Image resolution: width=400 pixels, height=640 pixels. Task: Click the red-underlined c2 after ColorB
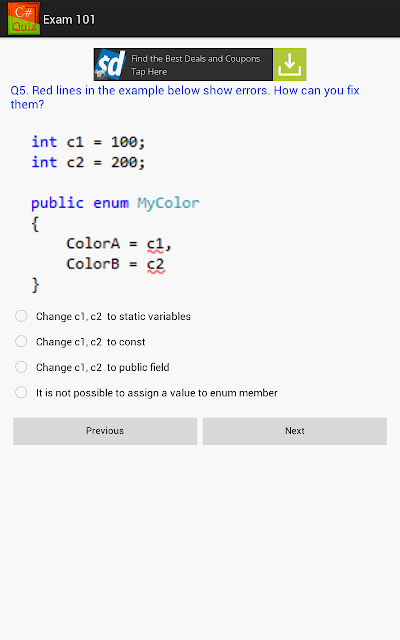[156, 265]
